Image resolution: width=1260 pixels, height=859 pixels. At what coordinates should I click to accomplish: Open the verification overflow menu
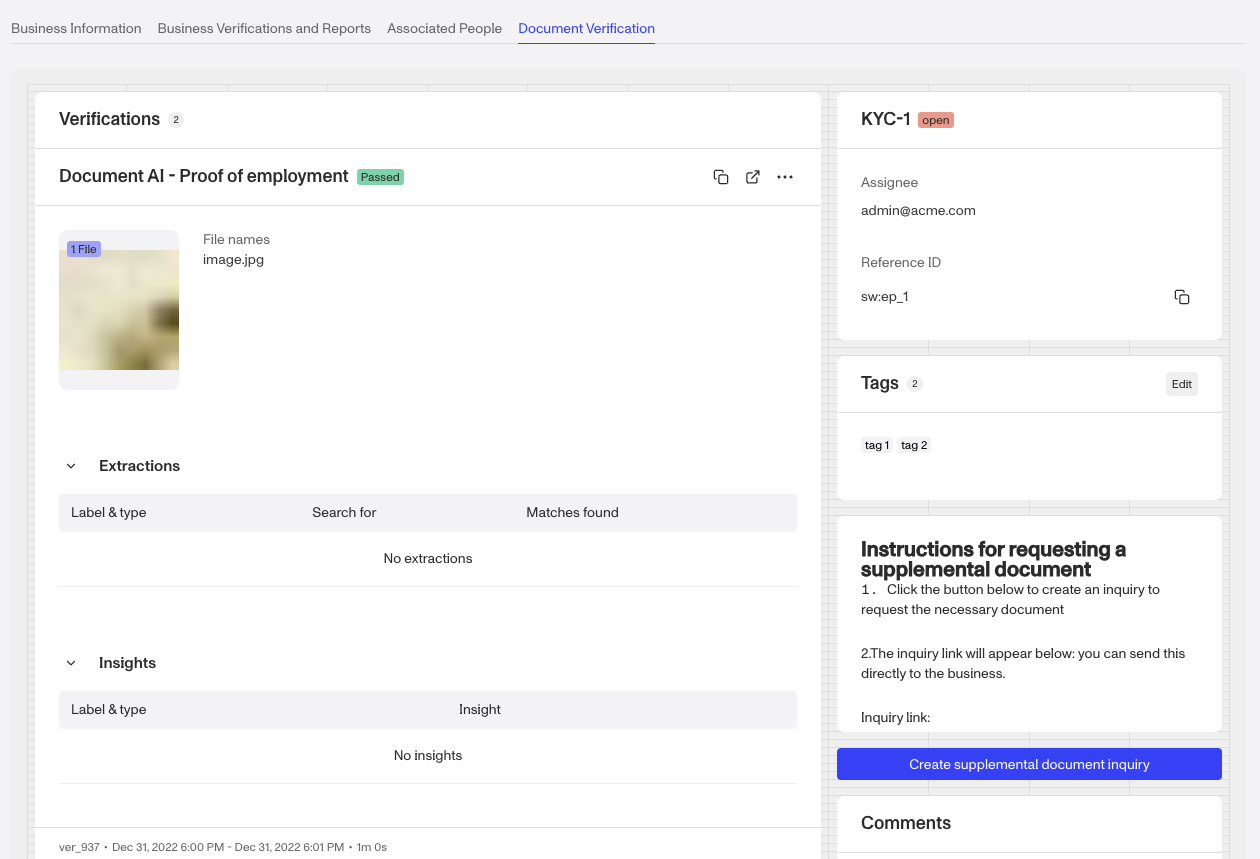coord(785,177)
